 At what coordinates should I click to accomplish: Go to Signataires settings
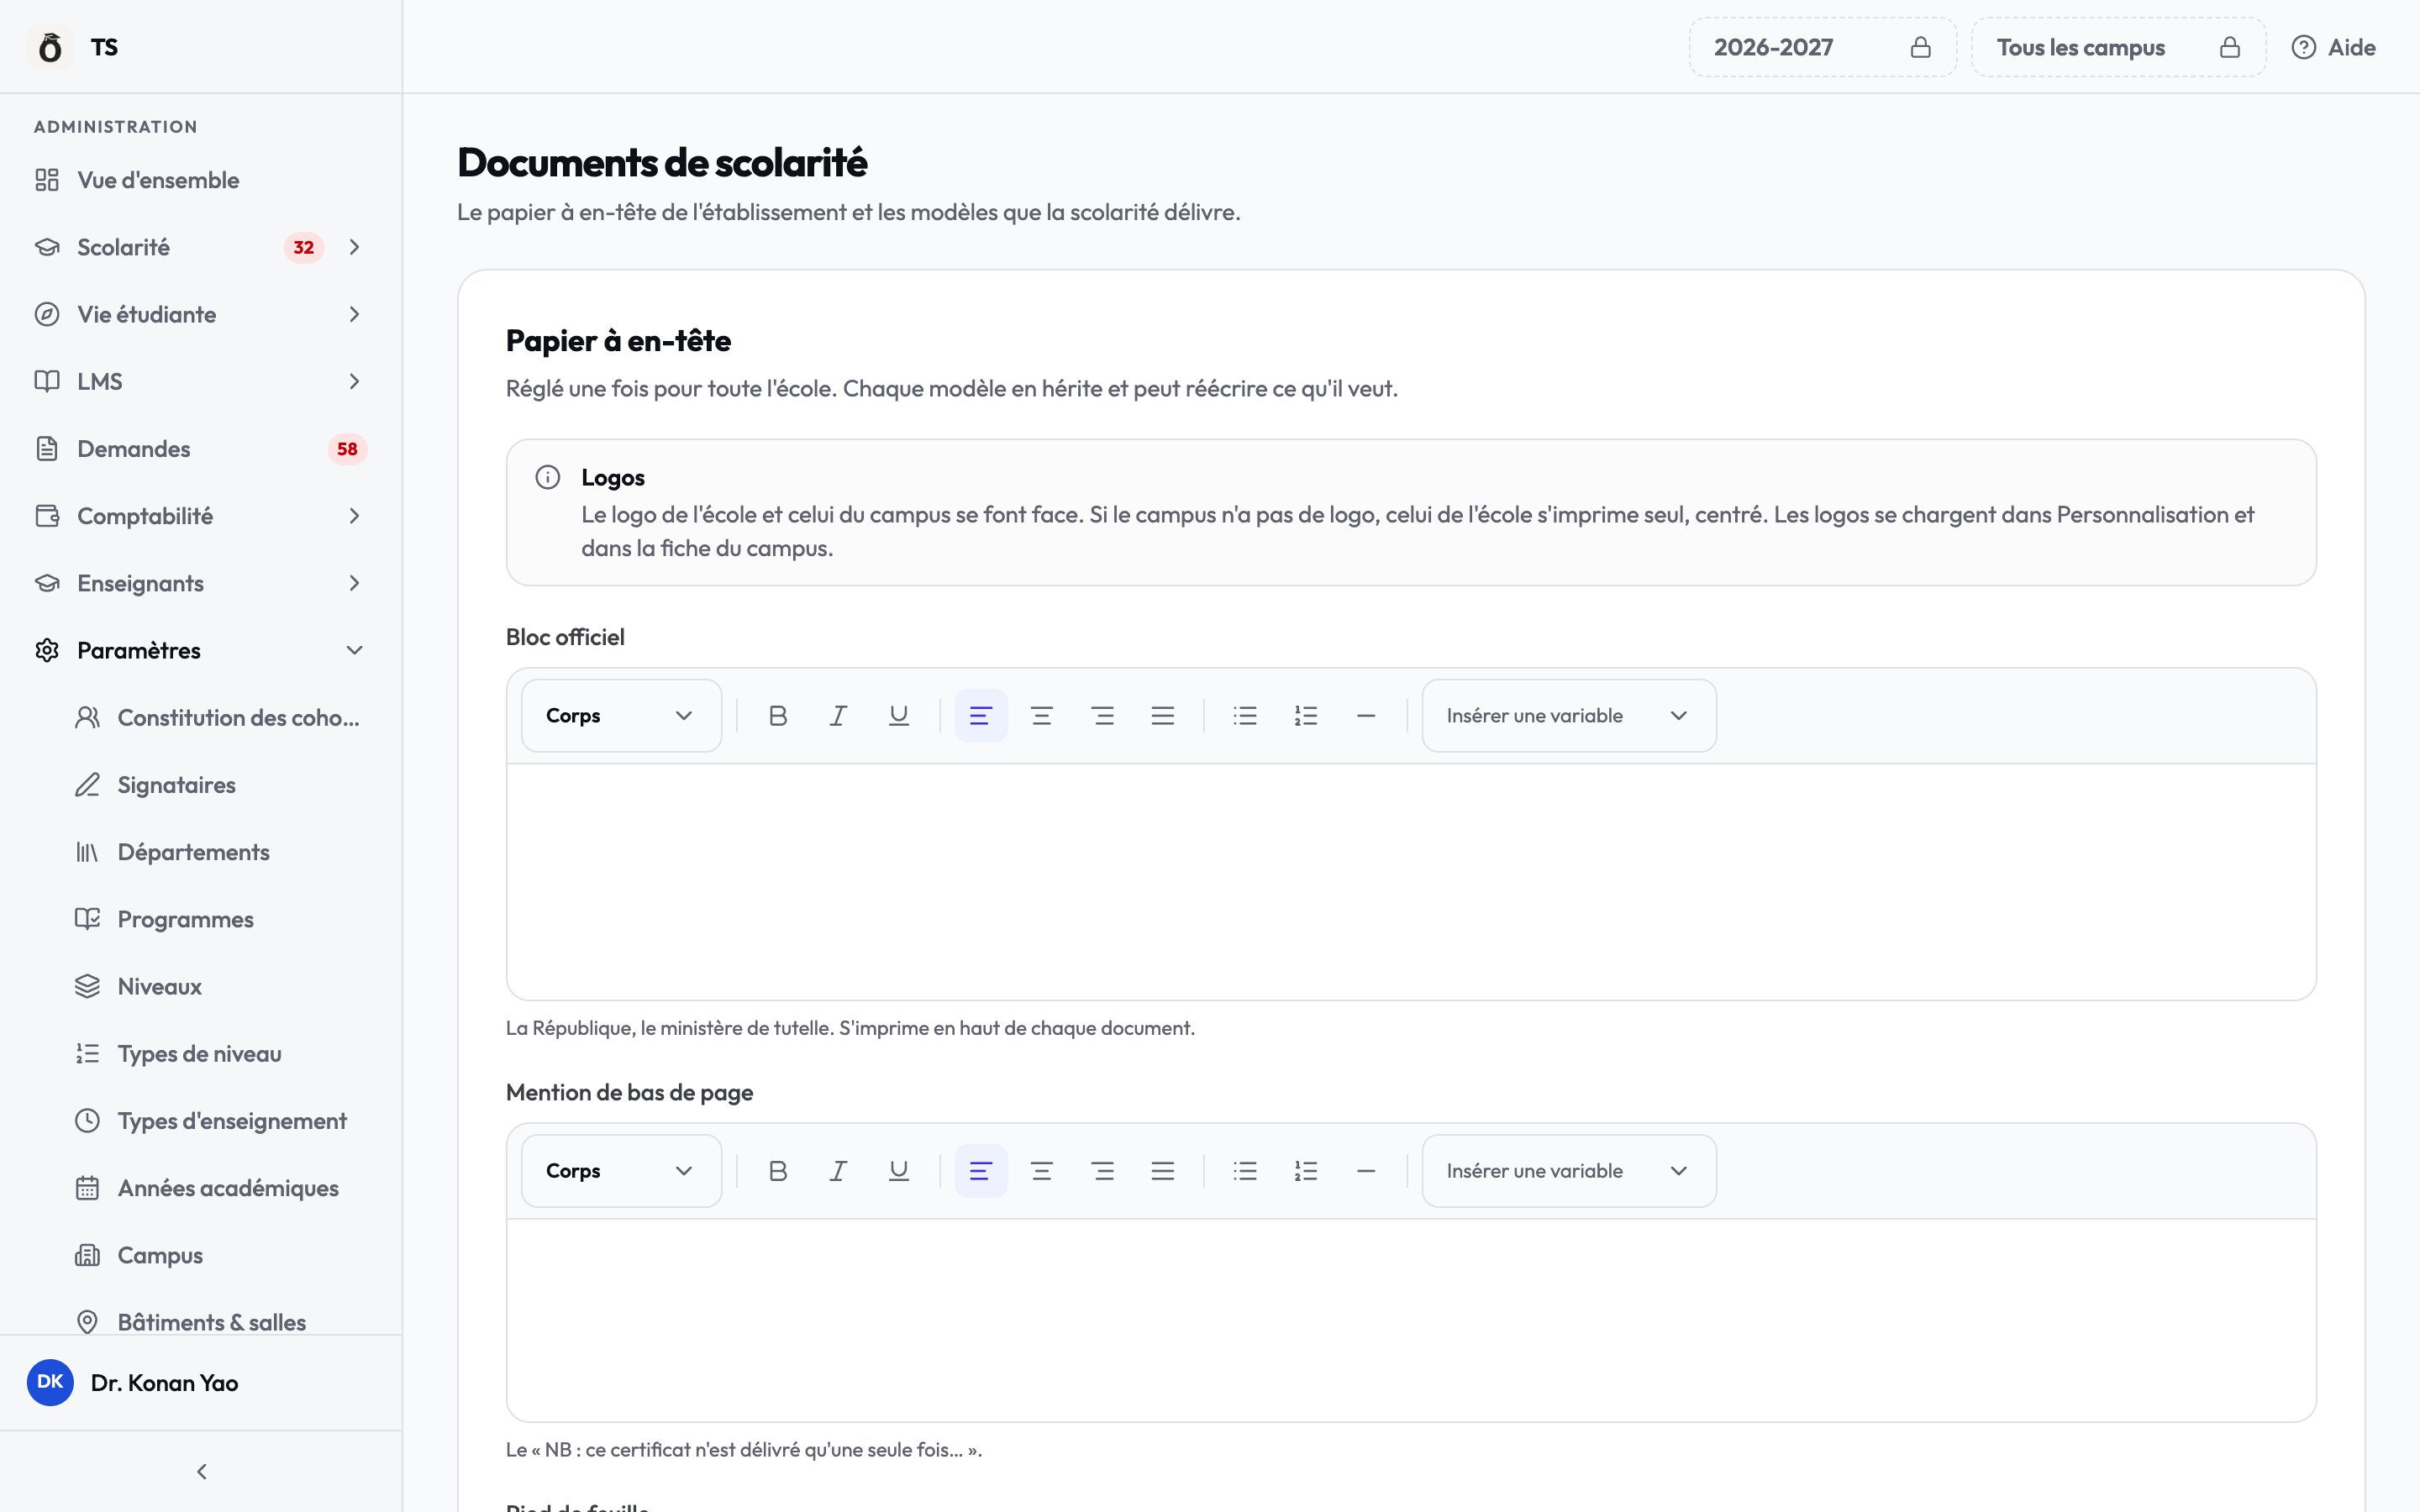[221, 785]
